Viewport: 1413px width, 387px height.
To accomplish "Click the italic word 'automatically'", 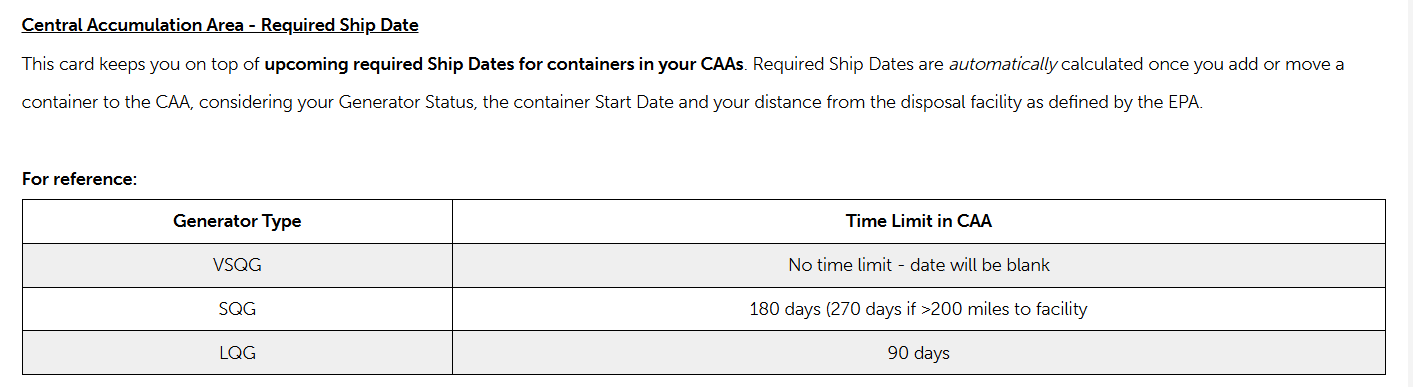I will [x=1002, y=65].
